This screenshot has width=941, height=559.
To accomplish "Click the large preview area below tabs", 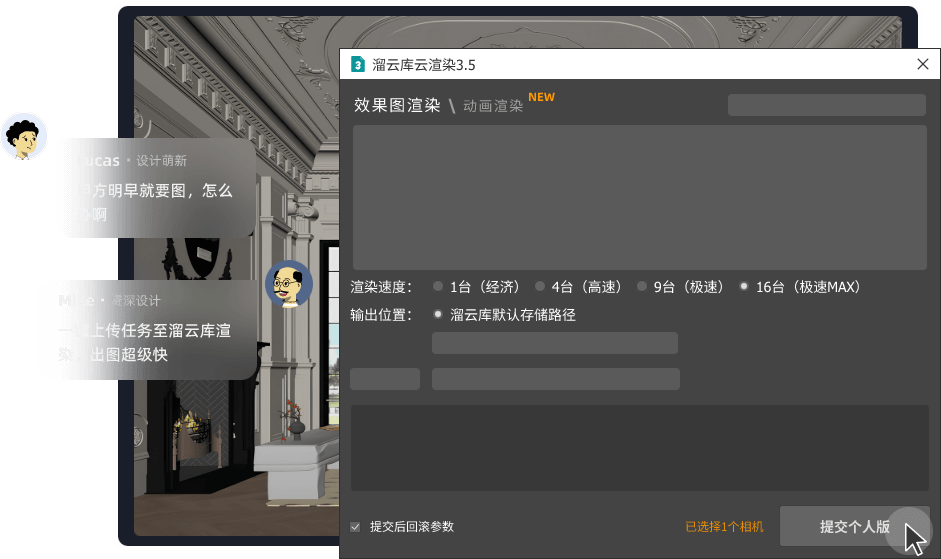I will (x=640, y=197).
